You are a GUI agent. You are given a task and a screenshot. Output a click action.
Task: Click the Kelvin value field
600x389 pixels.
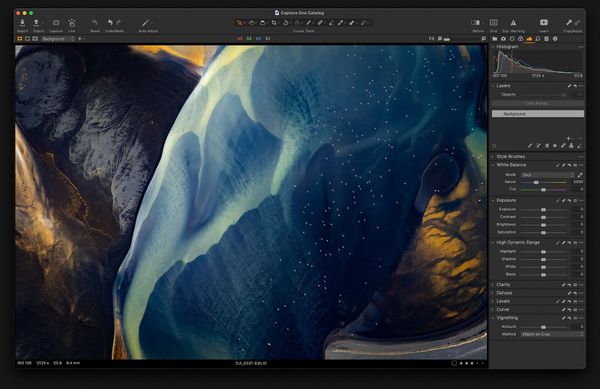[x=577, y=182]
